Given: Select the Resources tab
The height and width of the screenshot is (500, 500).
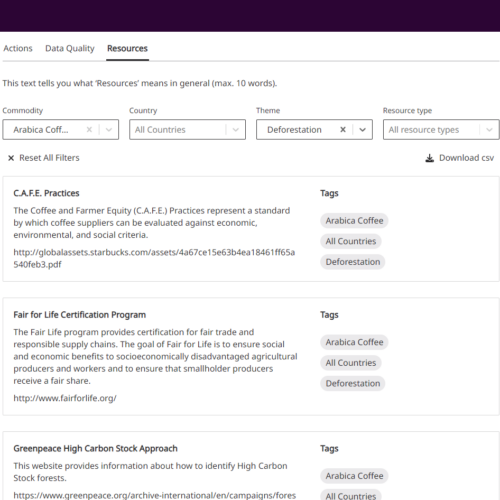Looking at the screenshot, I should pyautogui.click(x=127, y=49).
